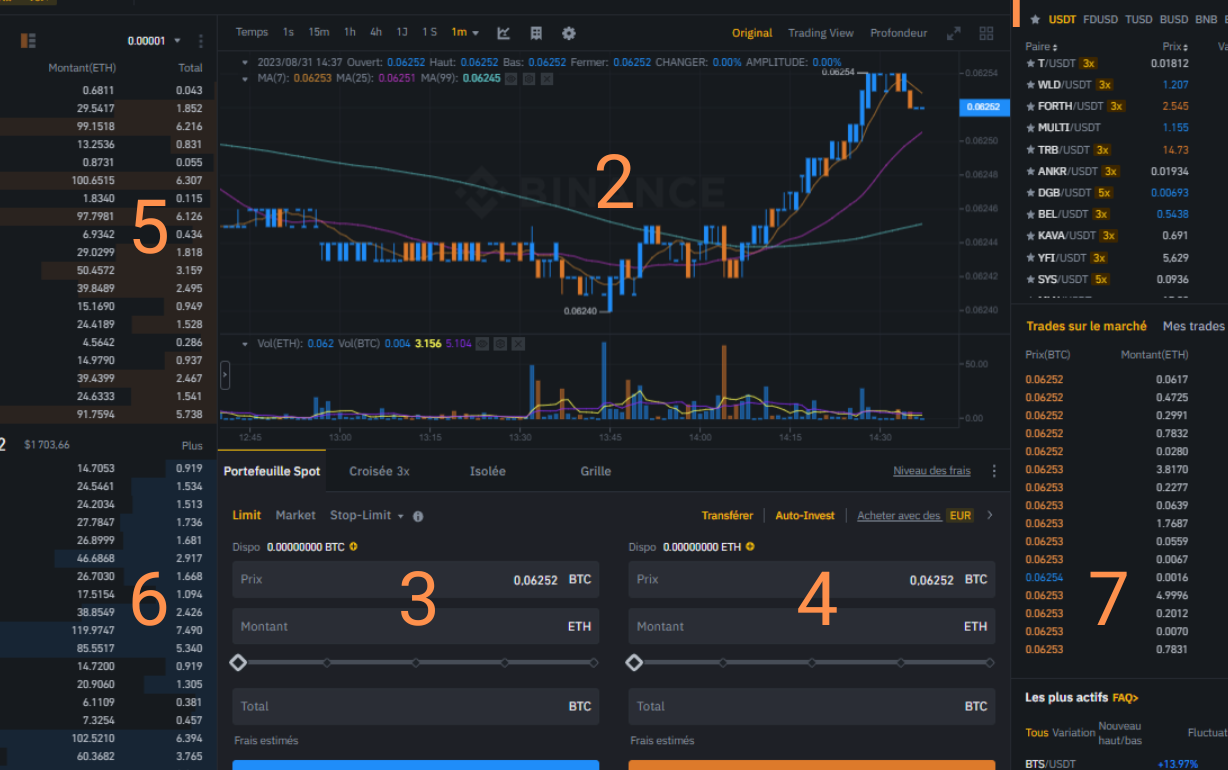Open trading panel three-dot menu
Image resolution: width=1228 pixels, height=770 pixels.
(994, 471)
